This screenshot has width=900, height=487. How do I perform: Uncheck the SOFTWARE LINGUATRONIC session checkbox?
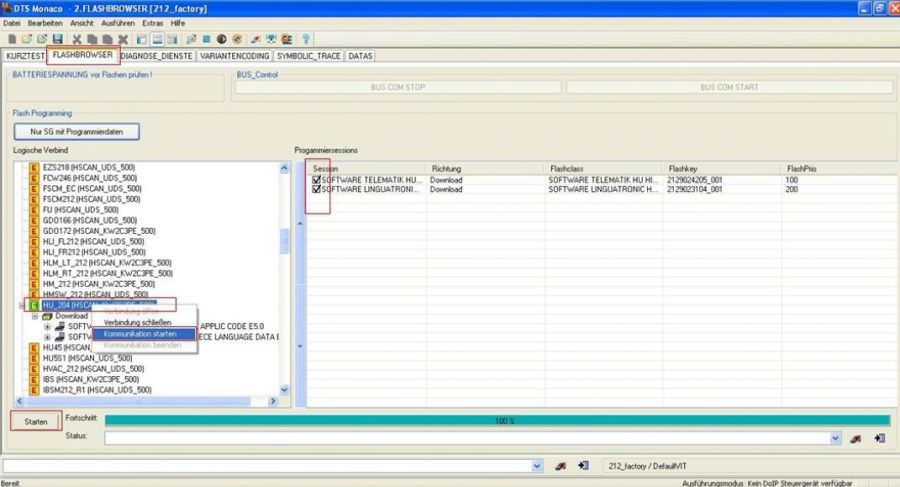(317, 189)
